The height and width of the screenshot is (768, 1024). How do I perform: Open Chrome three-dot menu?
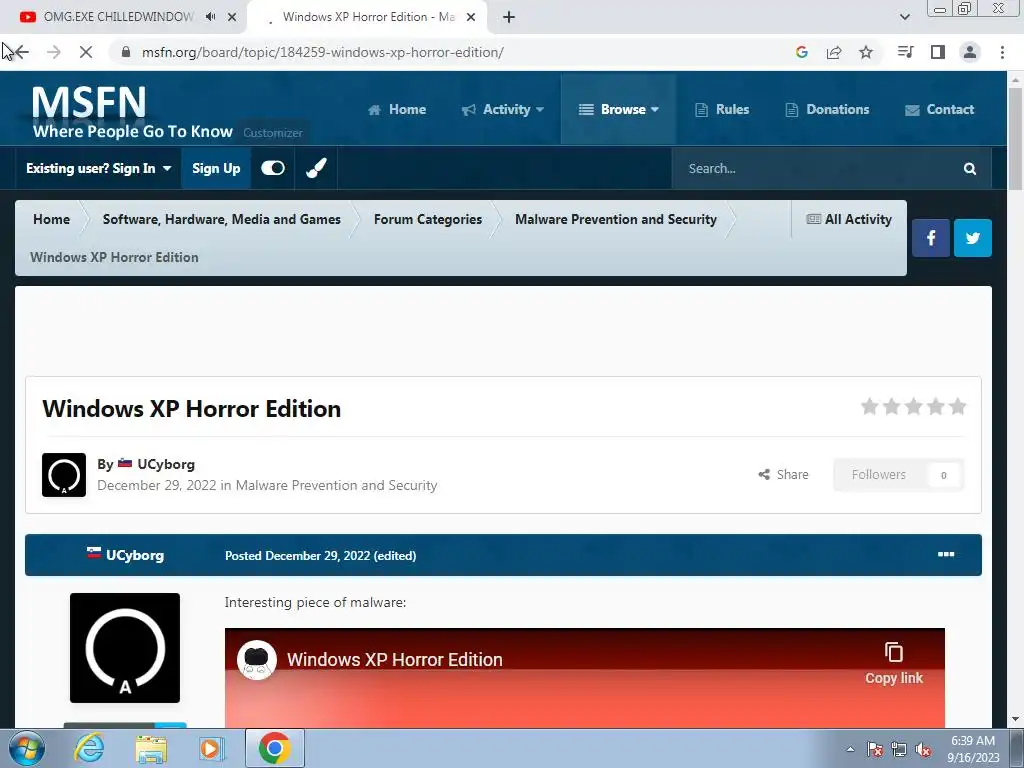pos(1002,52)
